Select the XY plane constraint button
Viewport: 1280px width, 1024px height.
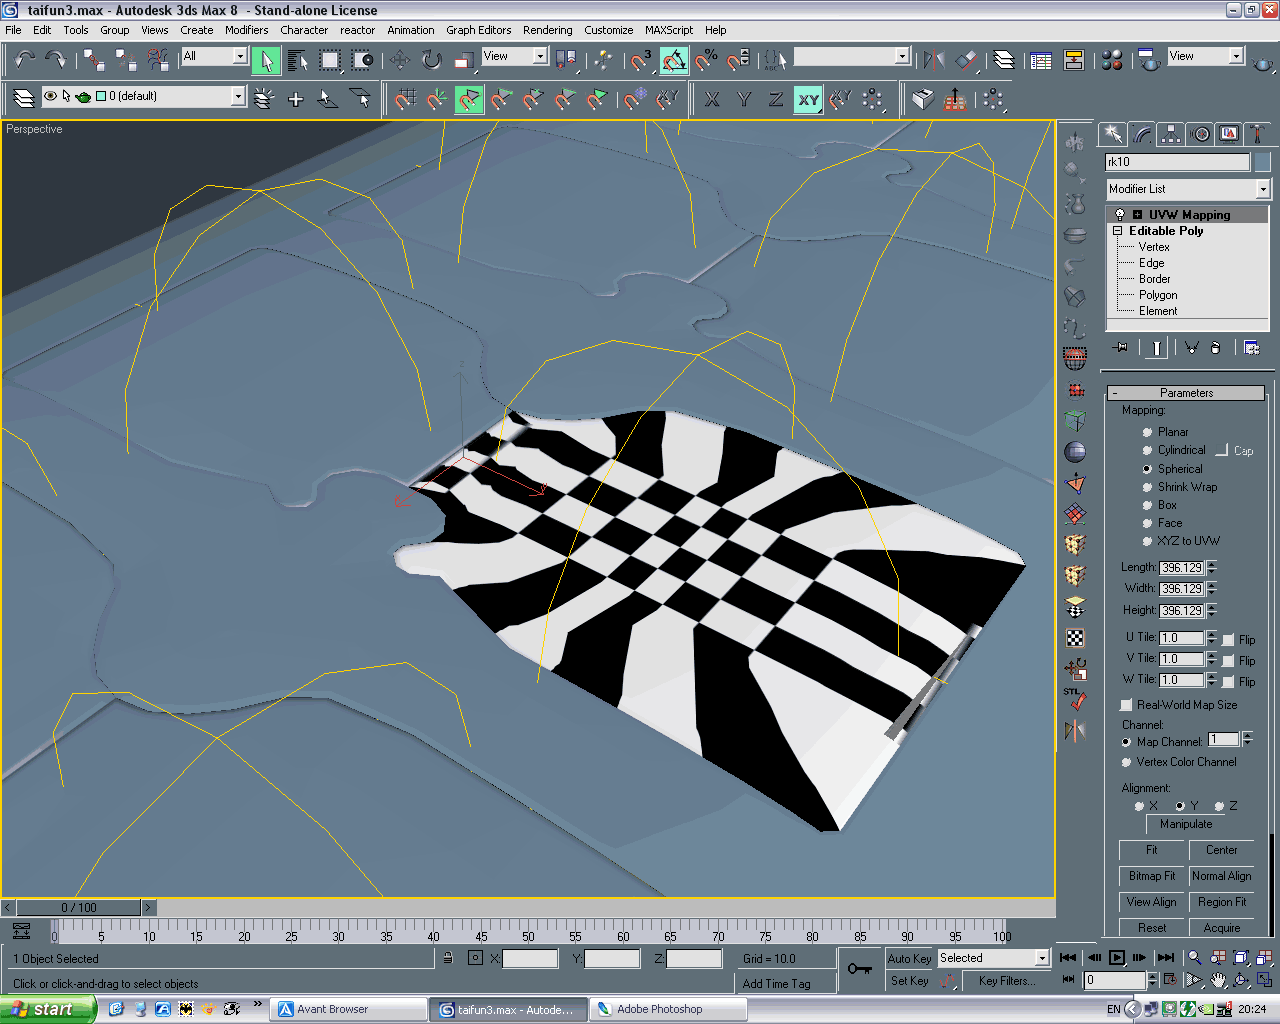point(808,99)
